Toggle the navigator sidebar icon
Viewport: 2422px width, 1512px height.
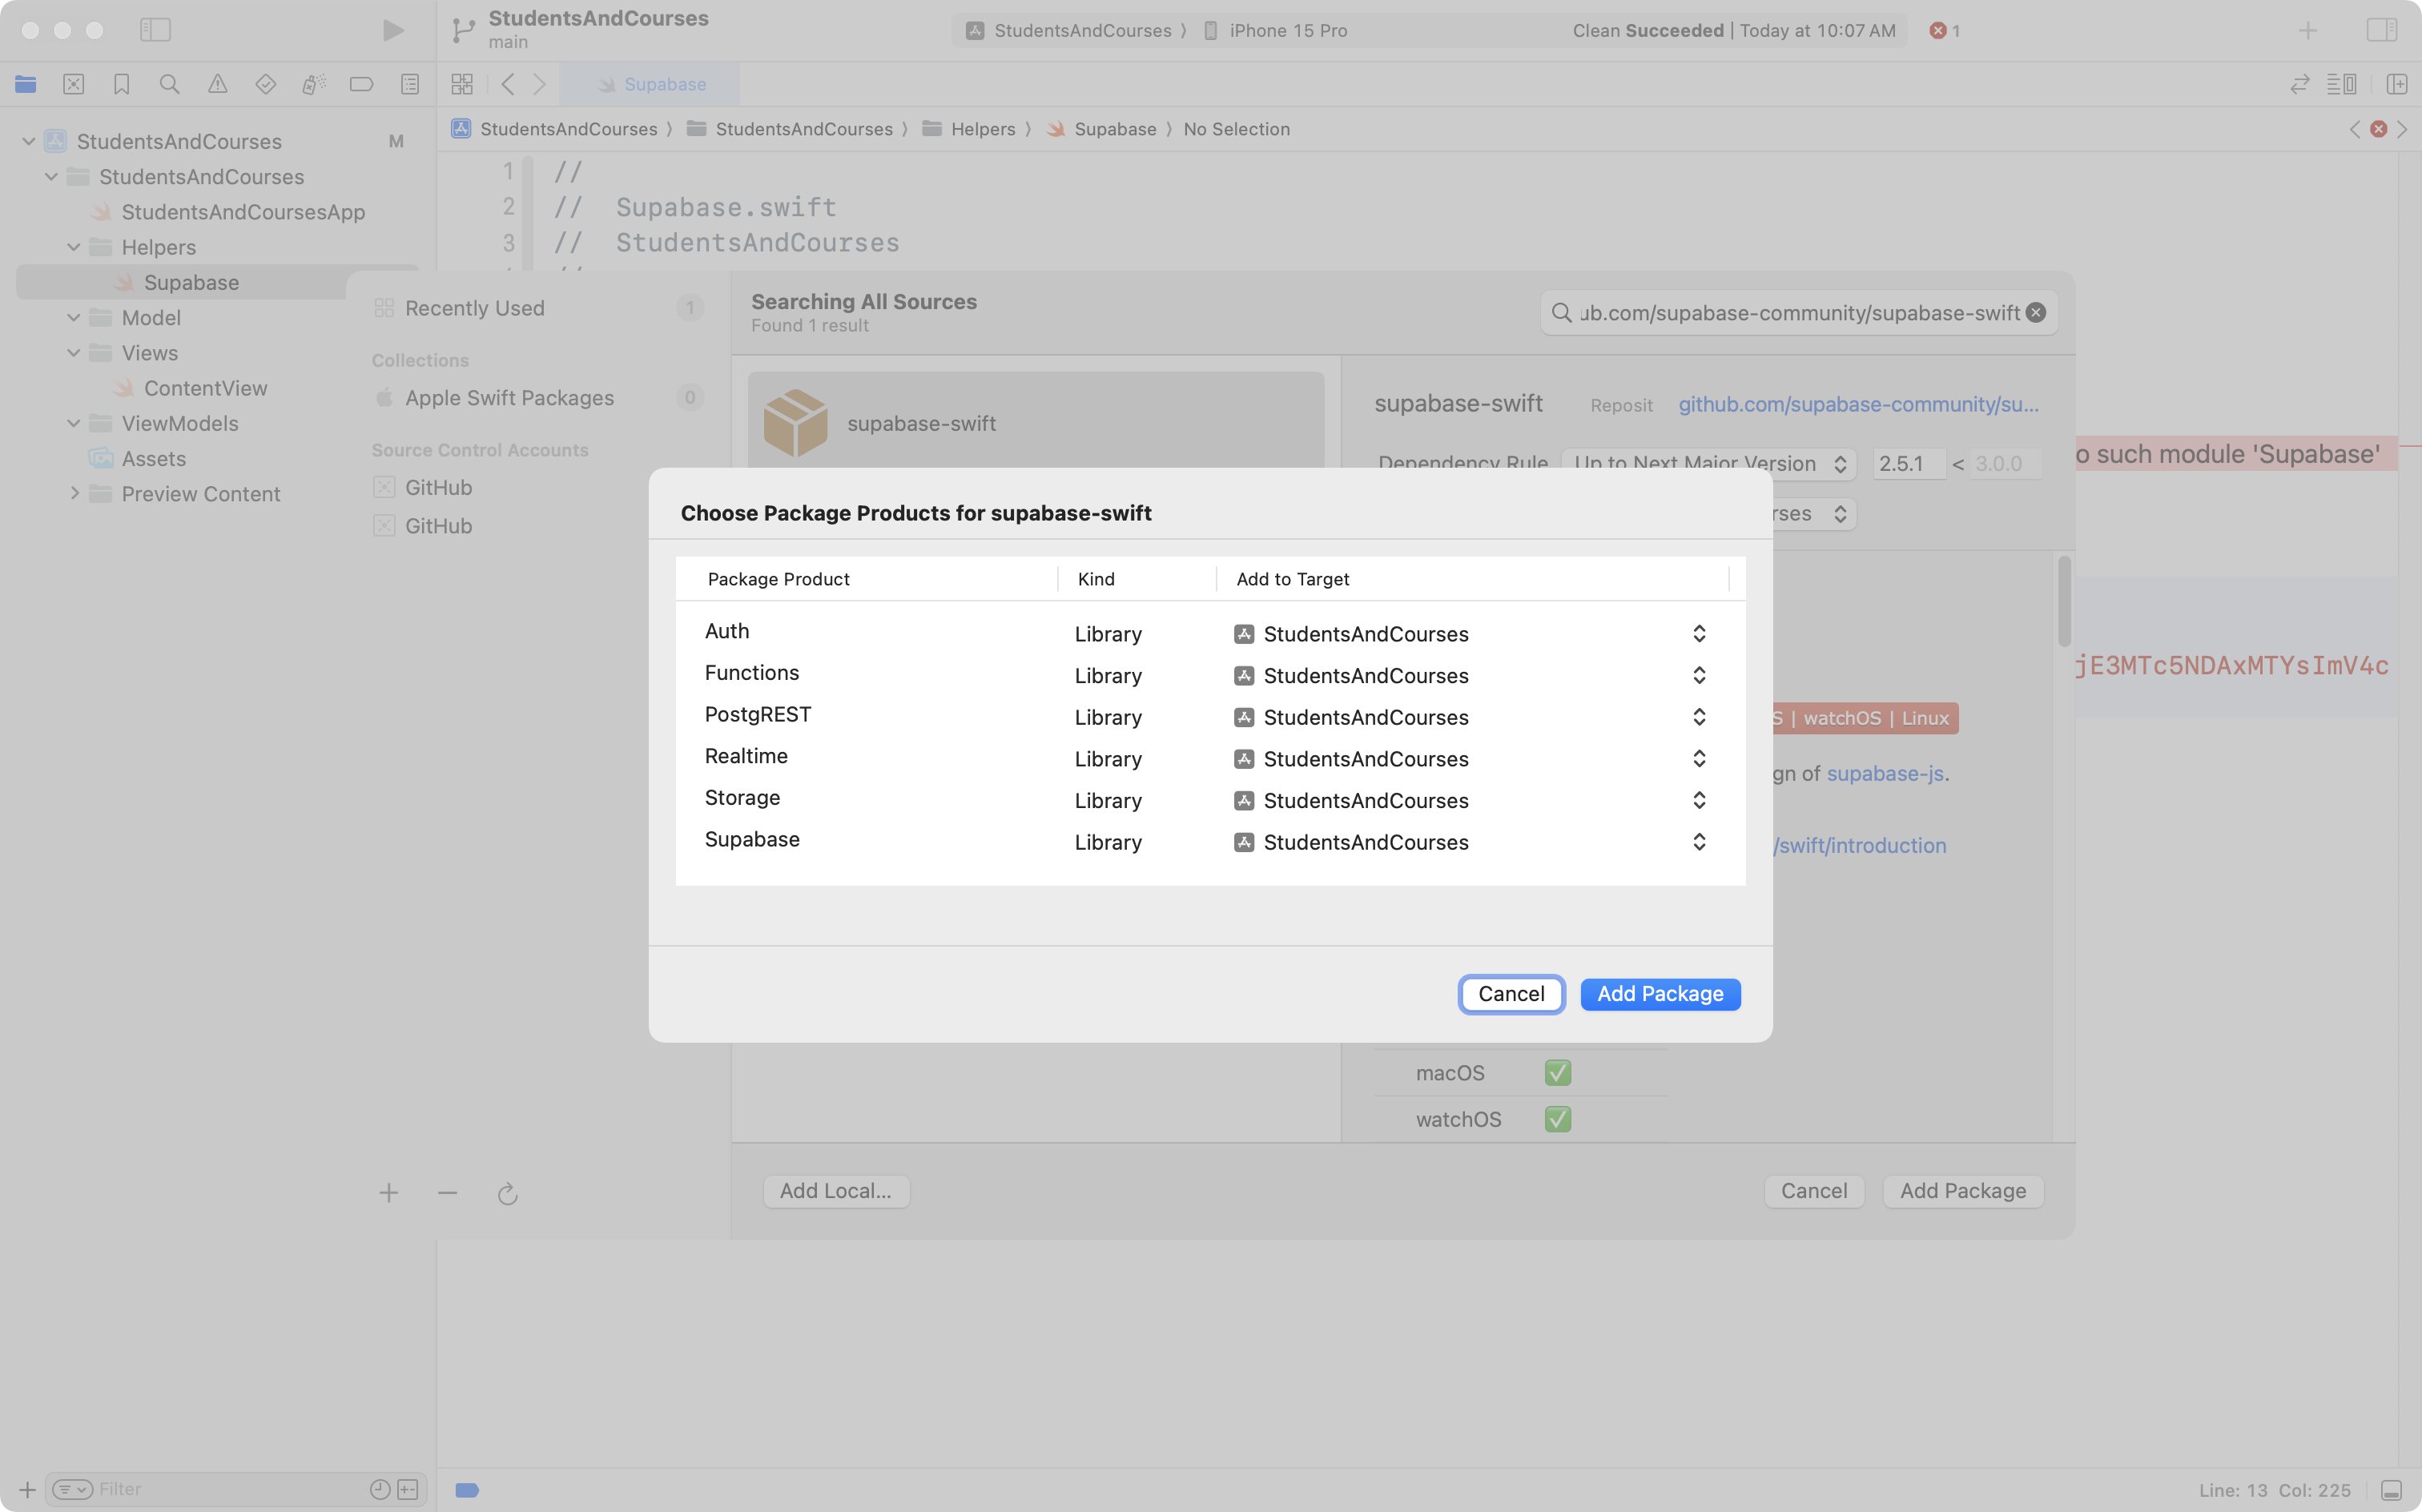pos(155,30)
